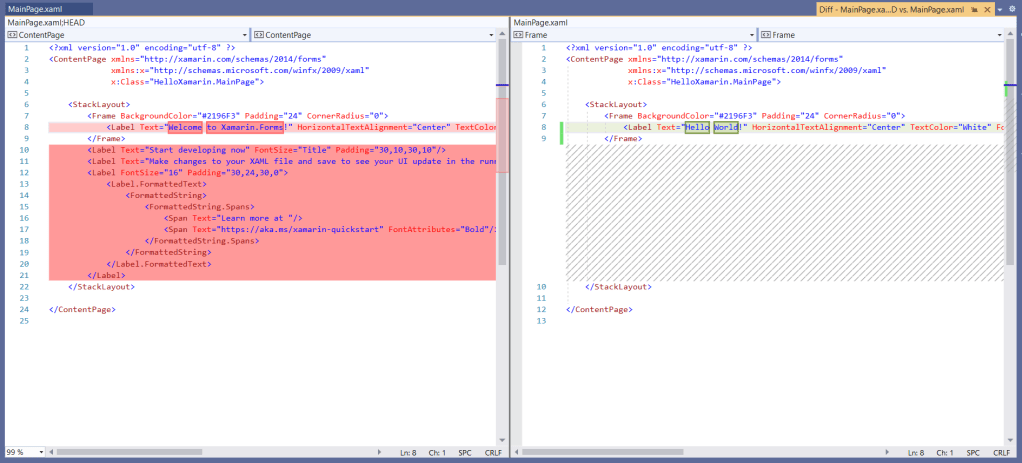Image resolution: width=1022 pixels, height=463 pixels.
Task: Open the document well settings gear
Action: 1013,10
